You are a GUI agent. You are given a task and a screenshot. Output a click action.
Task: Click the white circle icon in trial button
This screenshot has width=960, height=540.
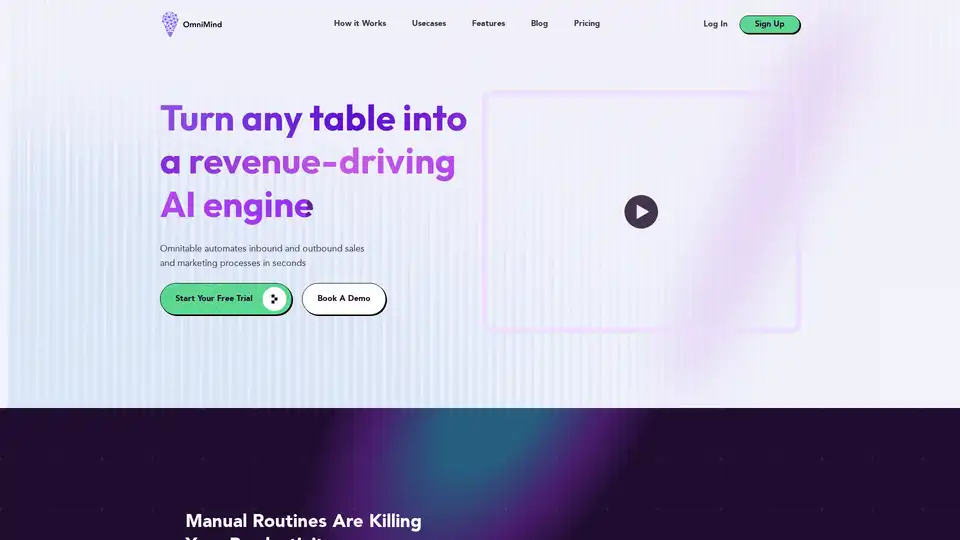[274, 298]
